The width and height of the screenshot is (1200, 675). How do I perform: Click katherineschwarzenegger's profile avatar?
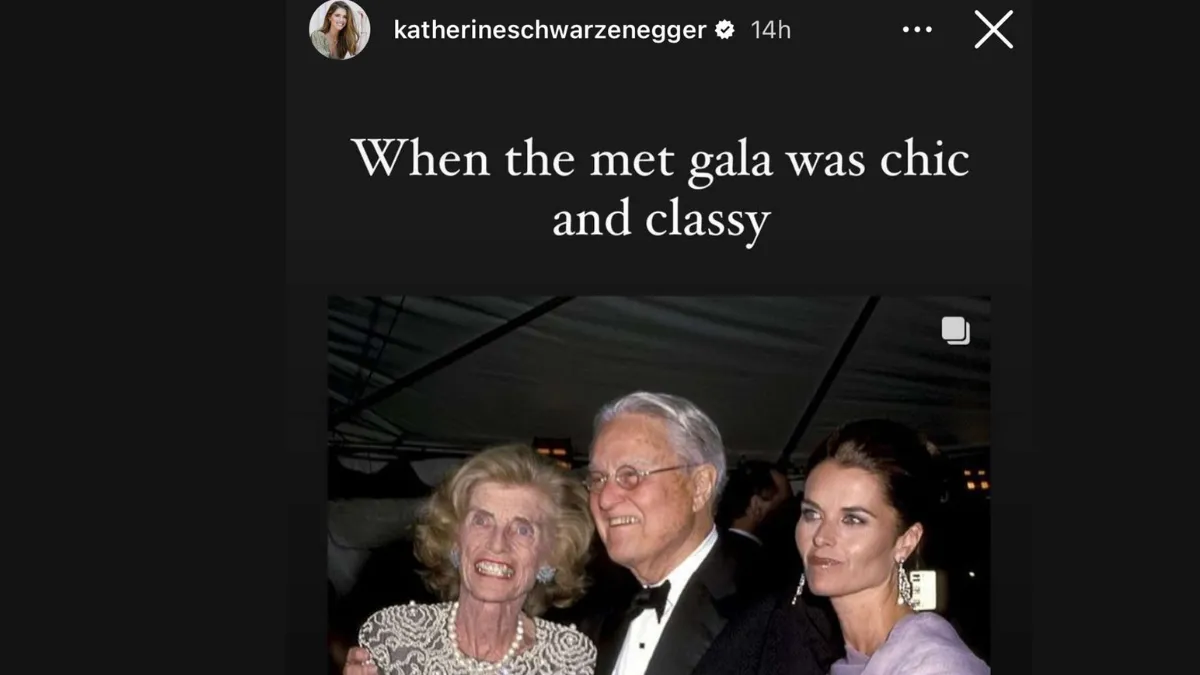(339, 30)
